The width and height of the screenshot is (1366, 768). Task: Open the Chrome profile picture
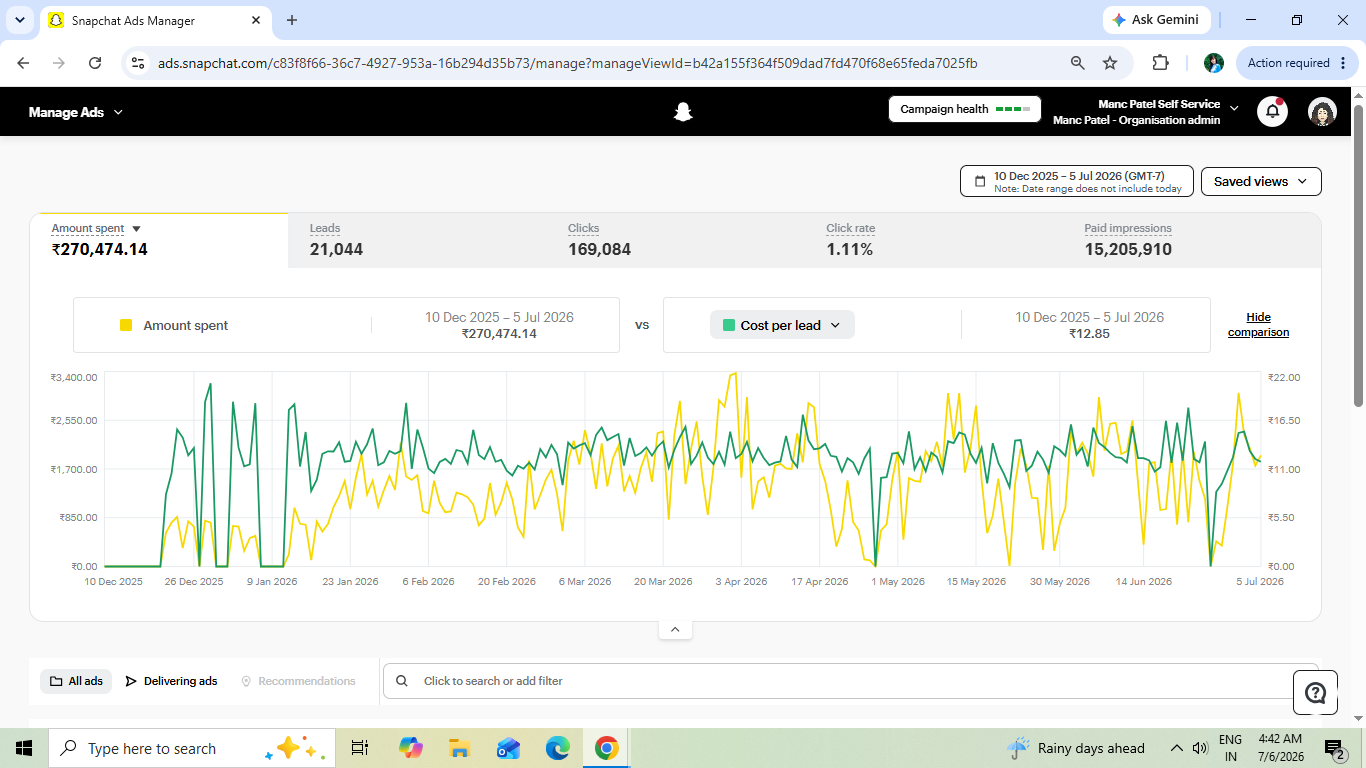coord(1214,63)
